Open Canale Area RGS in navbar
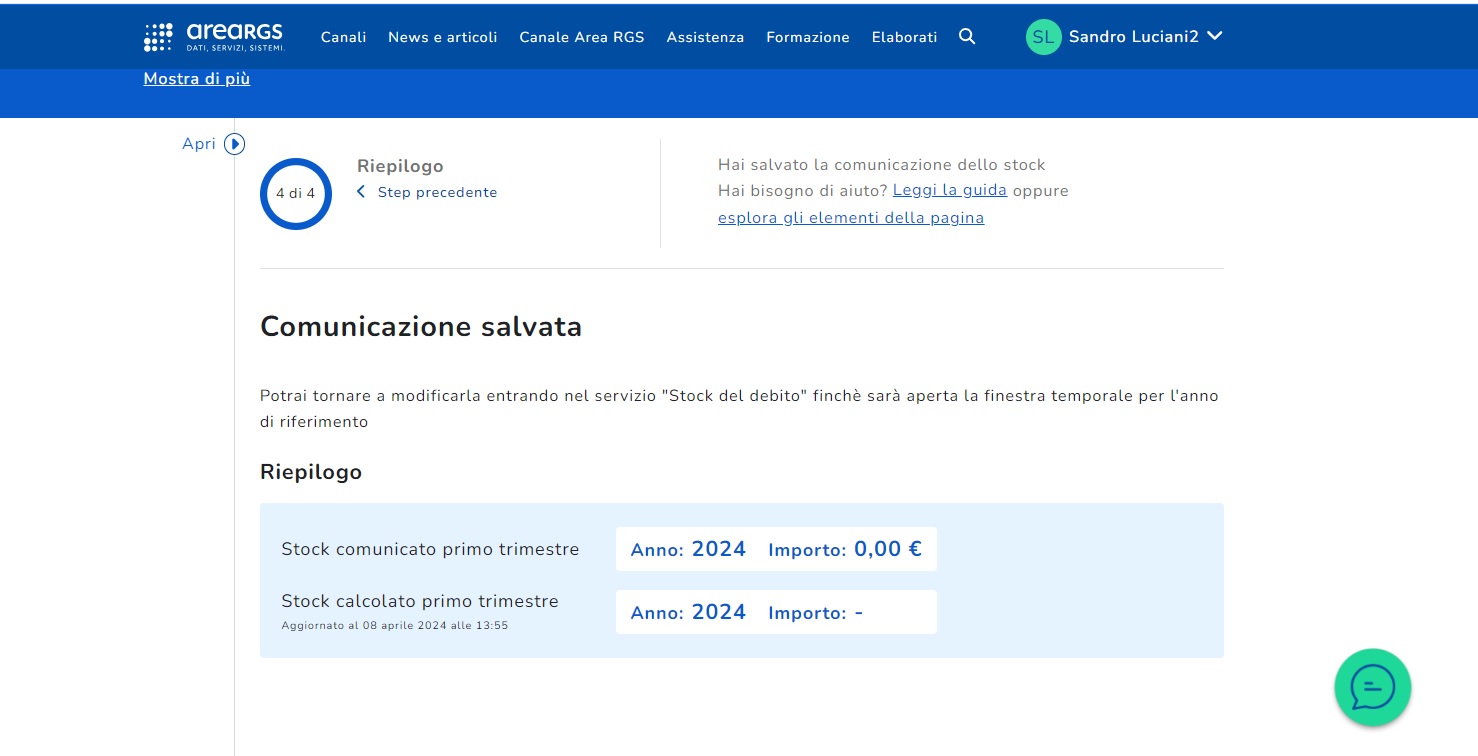Screen dimensions: 1478x756 582,37
